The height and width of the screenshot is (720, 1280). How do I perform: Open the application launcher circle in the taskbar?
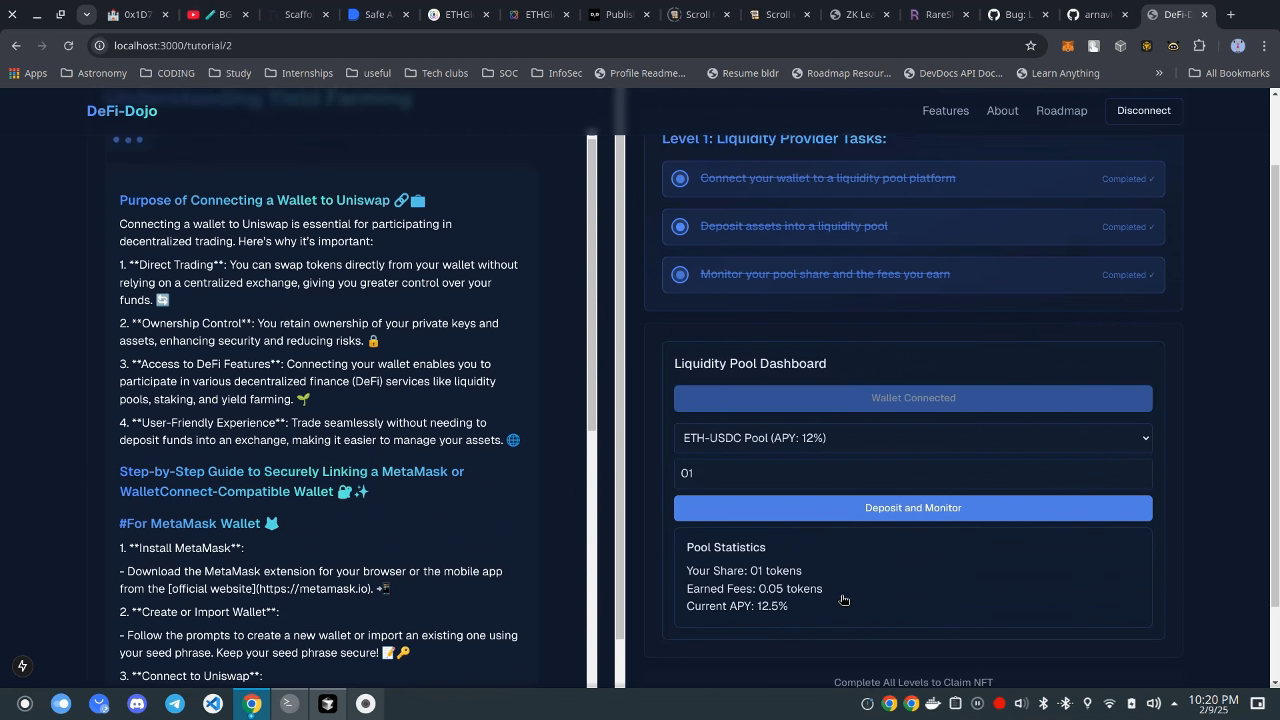pyautogui.click(x=25, y=704)
